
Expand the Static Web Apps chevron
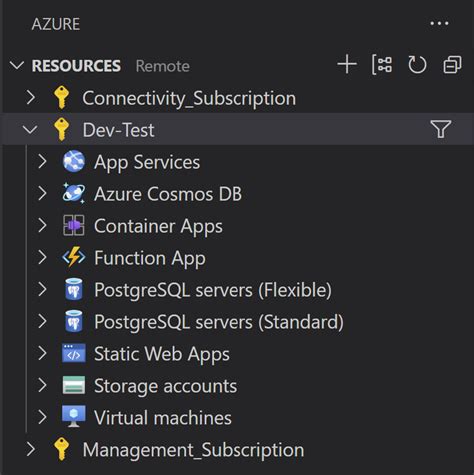pyautogui.click(x=42, y=353)
